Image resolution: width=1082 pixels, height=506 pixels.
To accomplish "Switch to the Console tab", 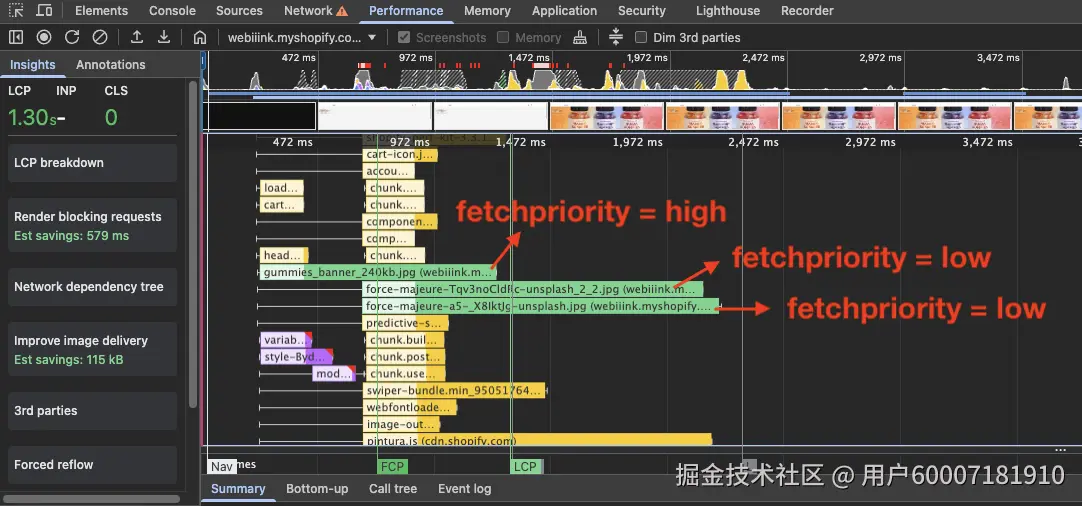I will click(x=173, y=10).
